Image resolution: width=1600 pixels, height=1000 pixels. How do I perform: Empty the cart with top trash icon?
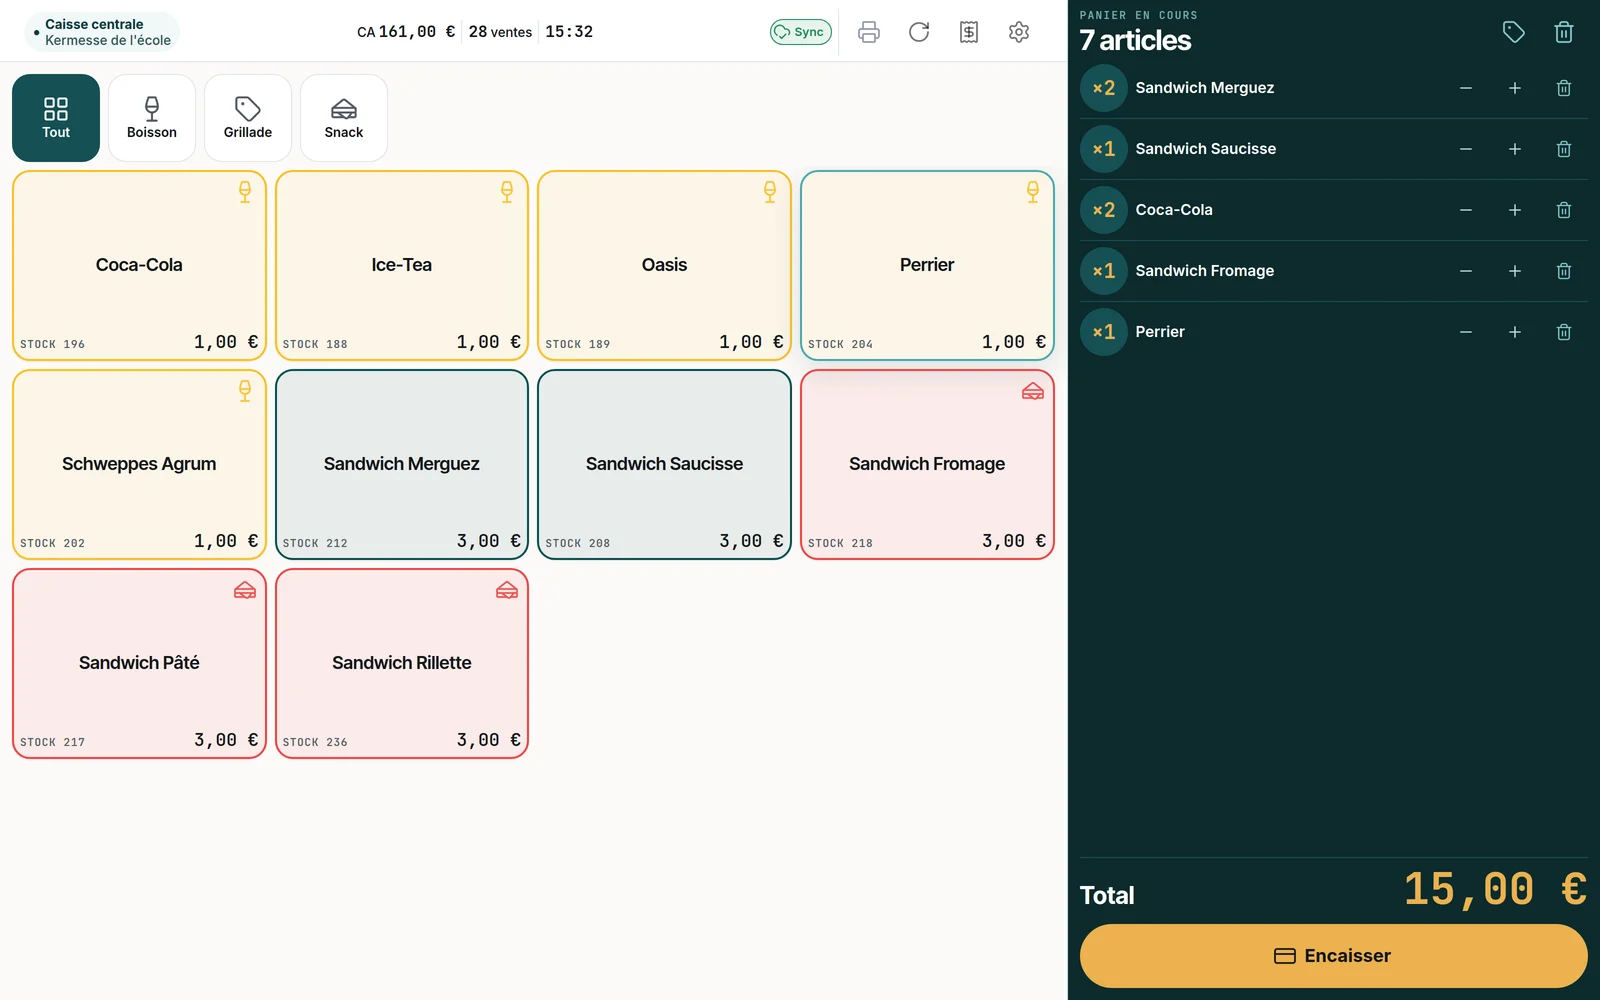coord(1564,32)
